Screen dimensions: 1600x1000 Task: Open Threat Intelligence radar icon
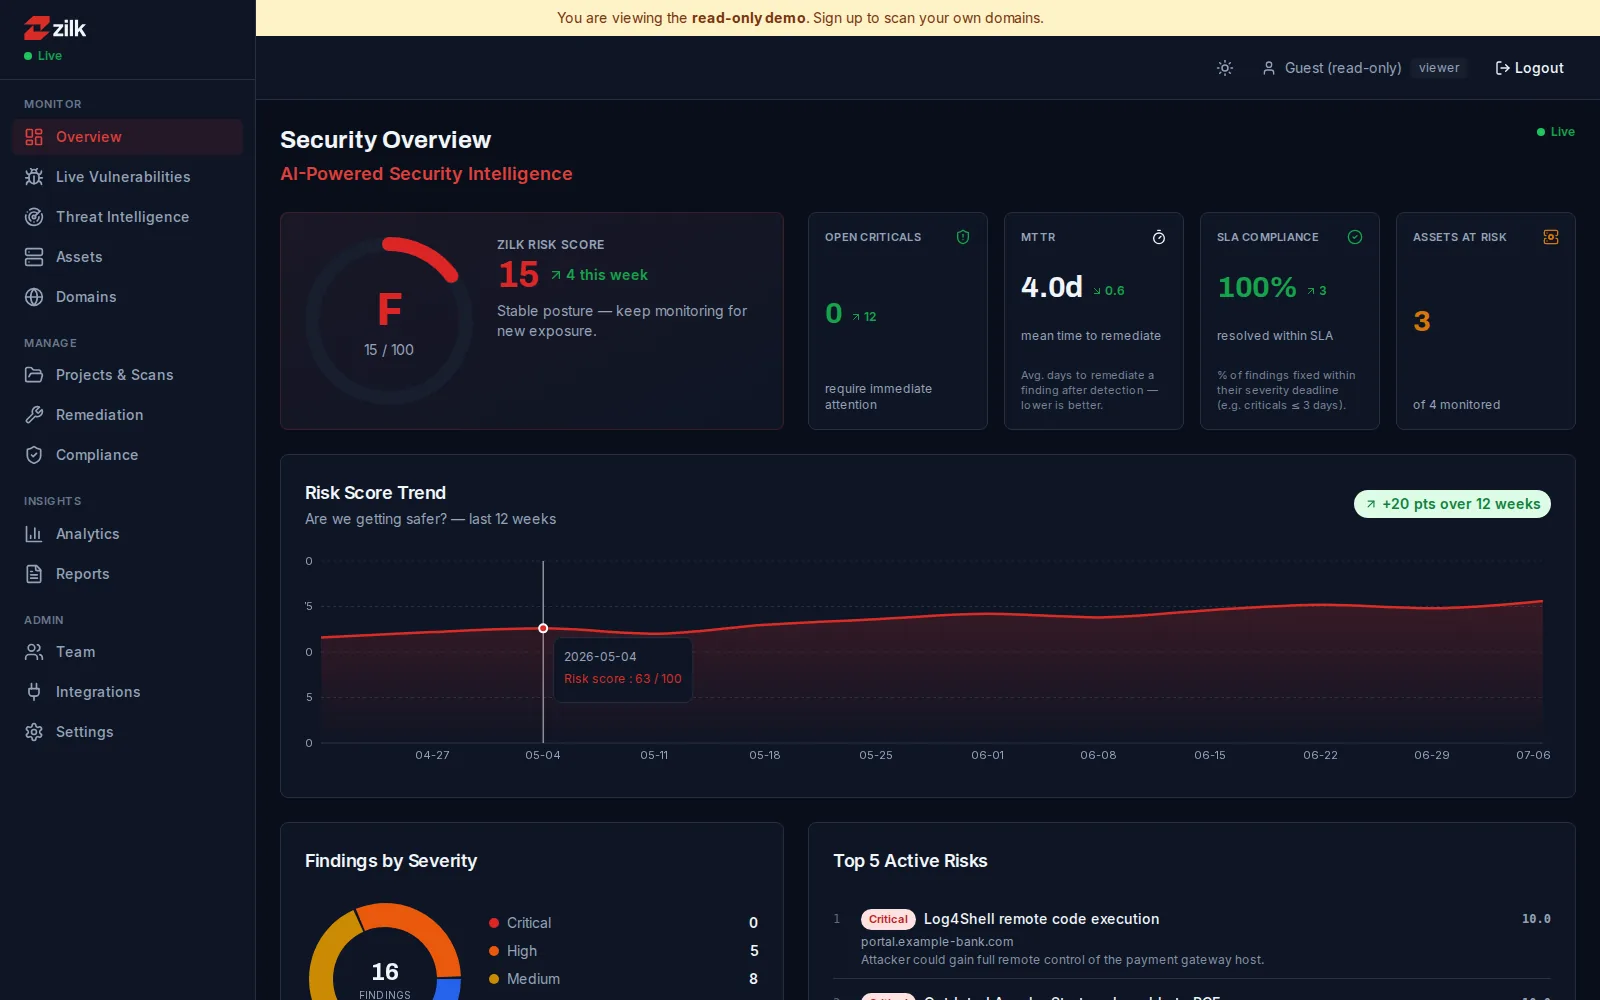click(34, 217)
